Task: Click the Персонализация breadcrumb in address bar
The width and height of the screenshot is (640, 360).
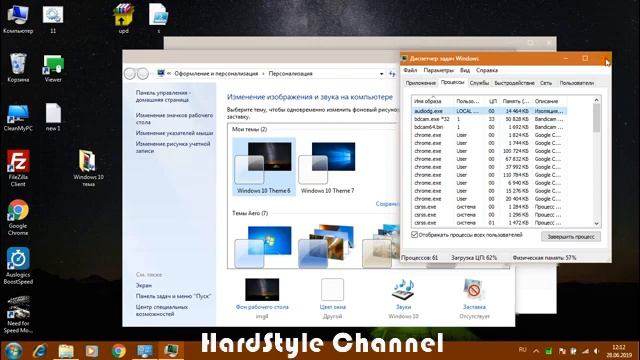Action: [290, 74]
